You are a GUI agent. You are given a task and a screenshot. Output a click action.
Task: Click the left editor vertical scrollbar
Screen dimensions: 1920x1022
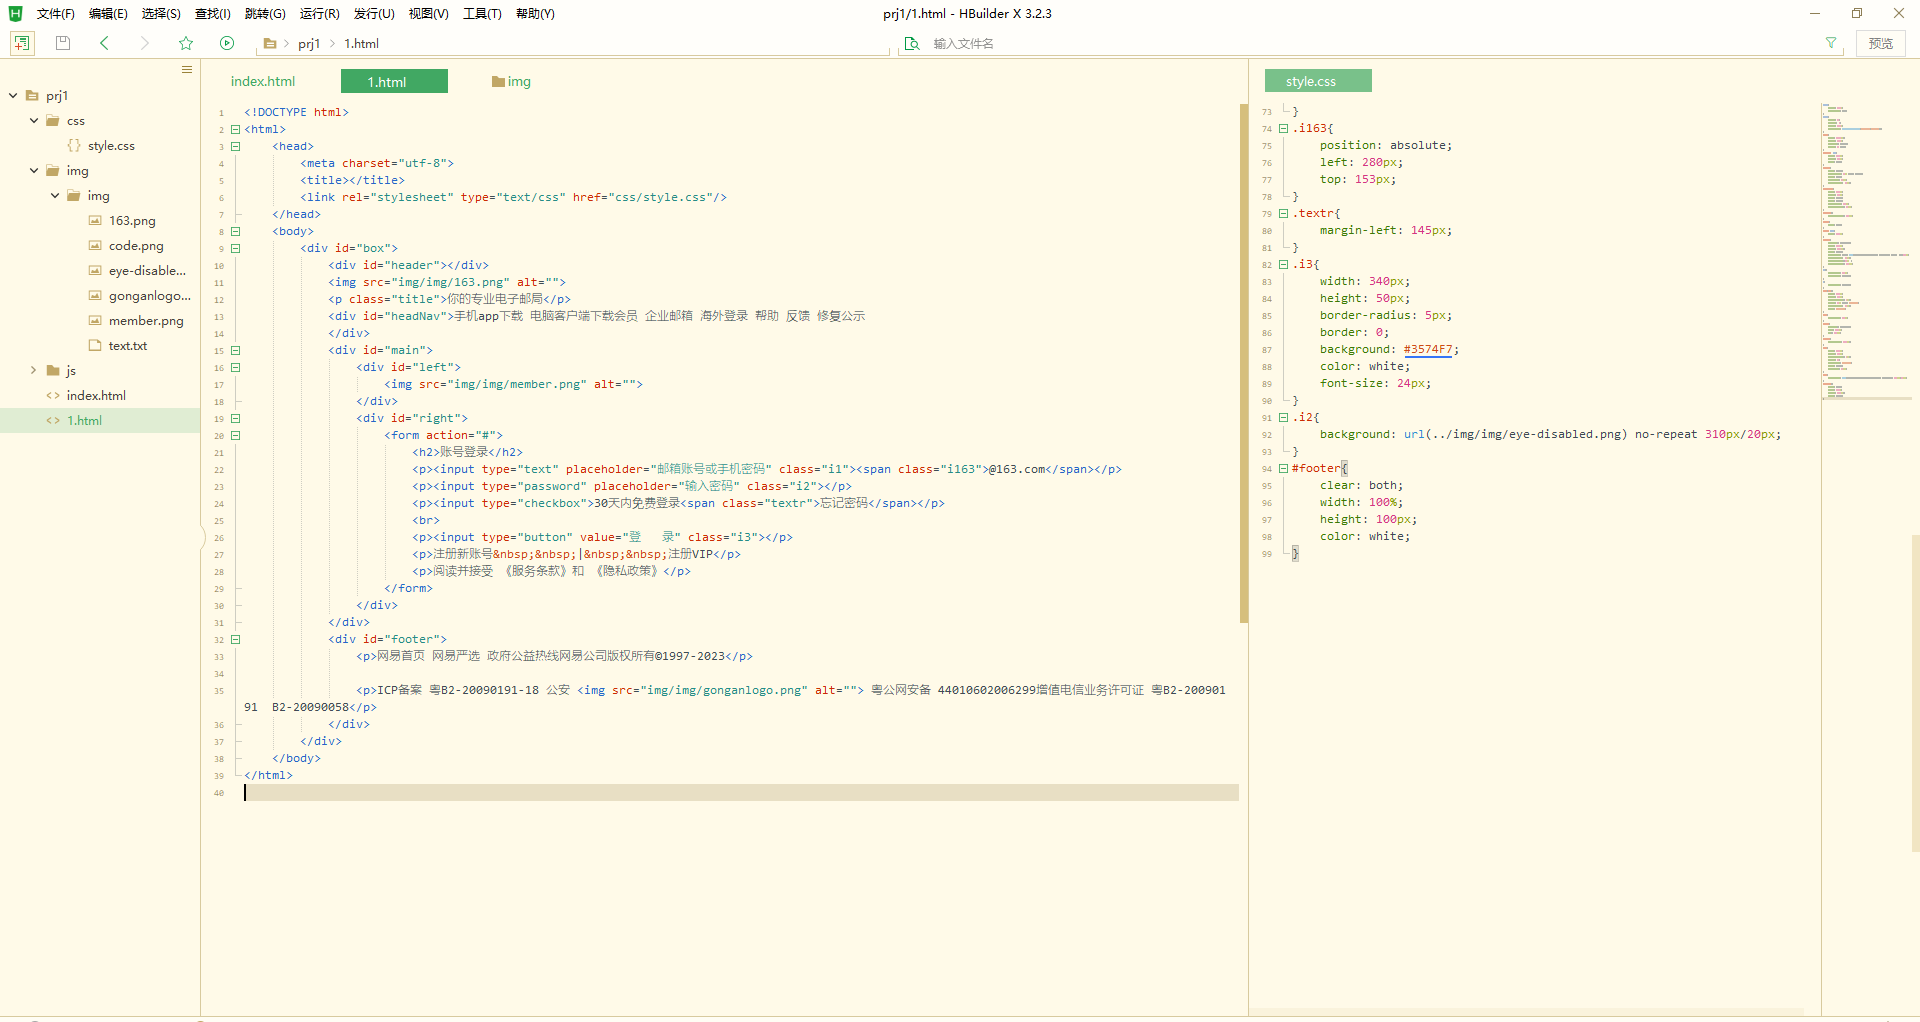point(1244,363)
